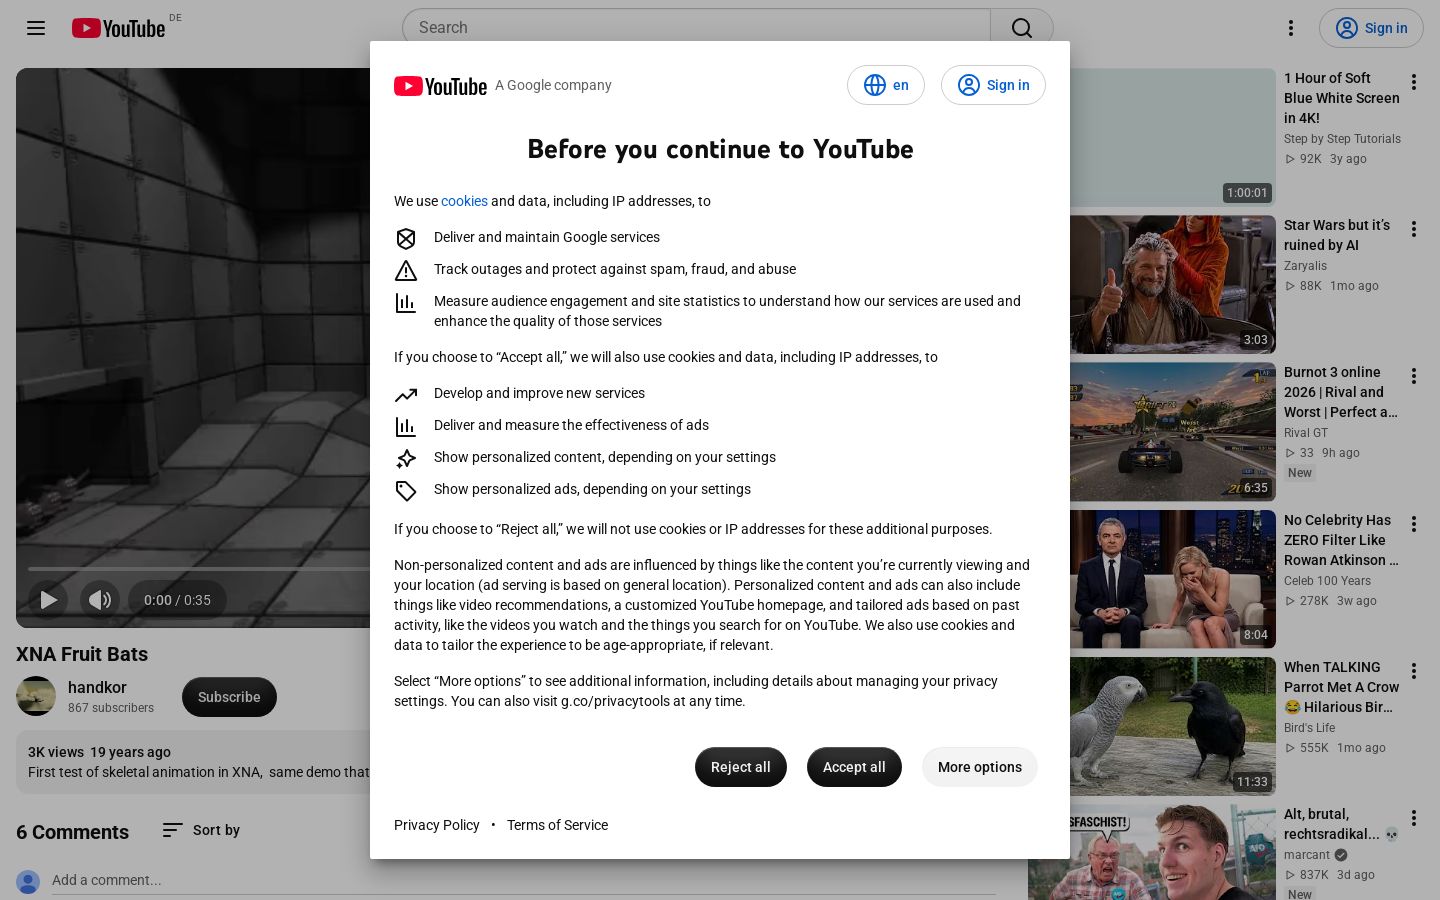Open the cookies link in the dialog

[x=464, y=201]
